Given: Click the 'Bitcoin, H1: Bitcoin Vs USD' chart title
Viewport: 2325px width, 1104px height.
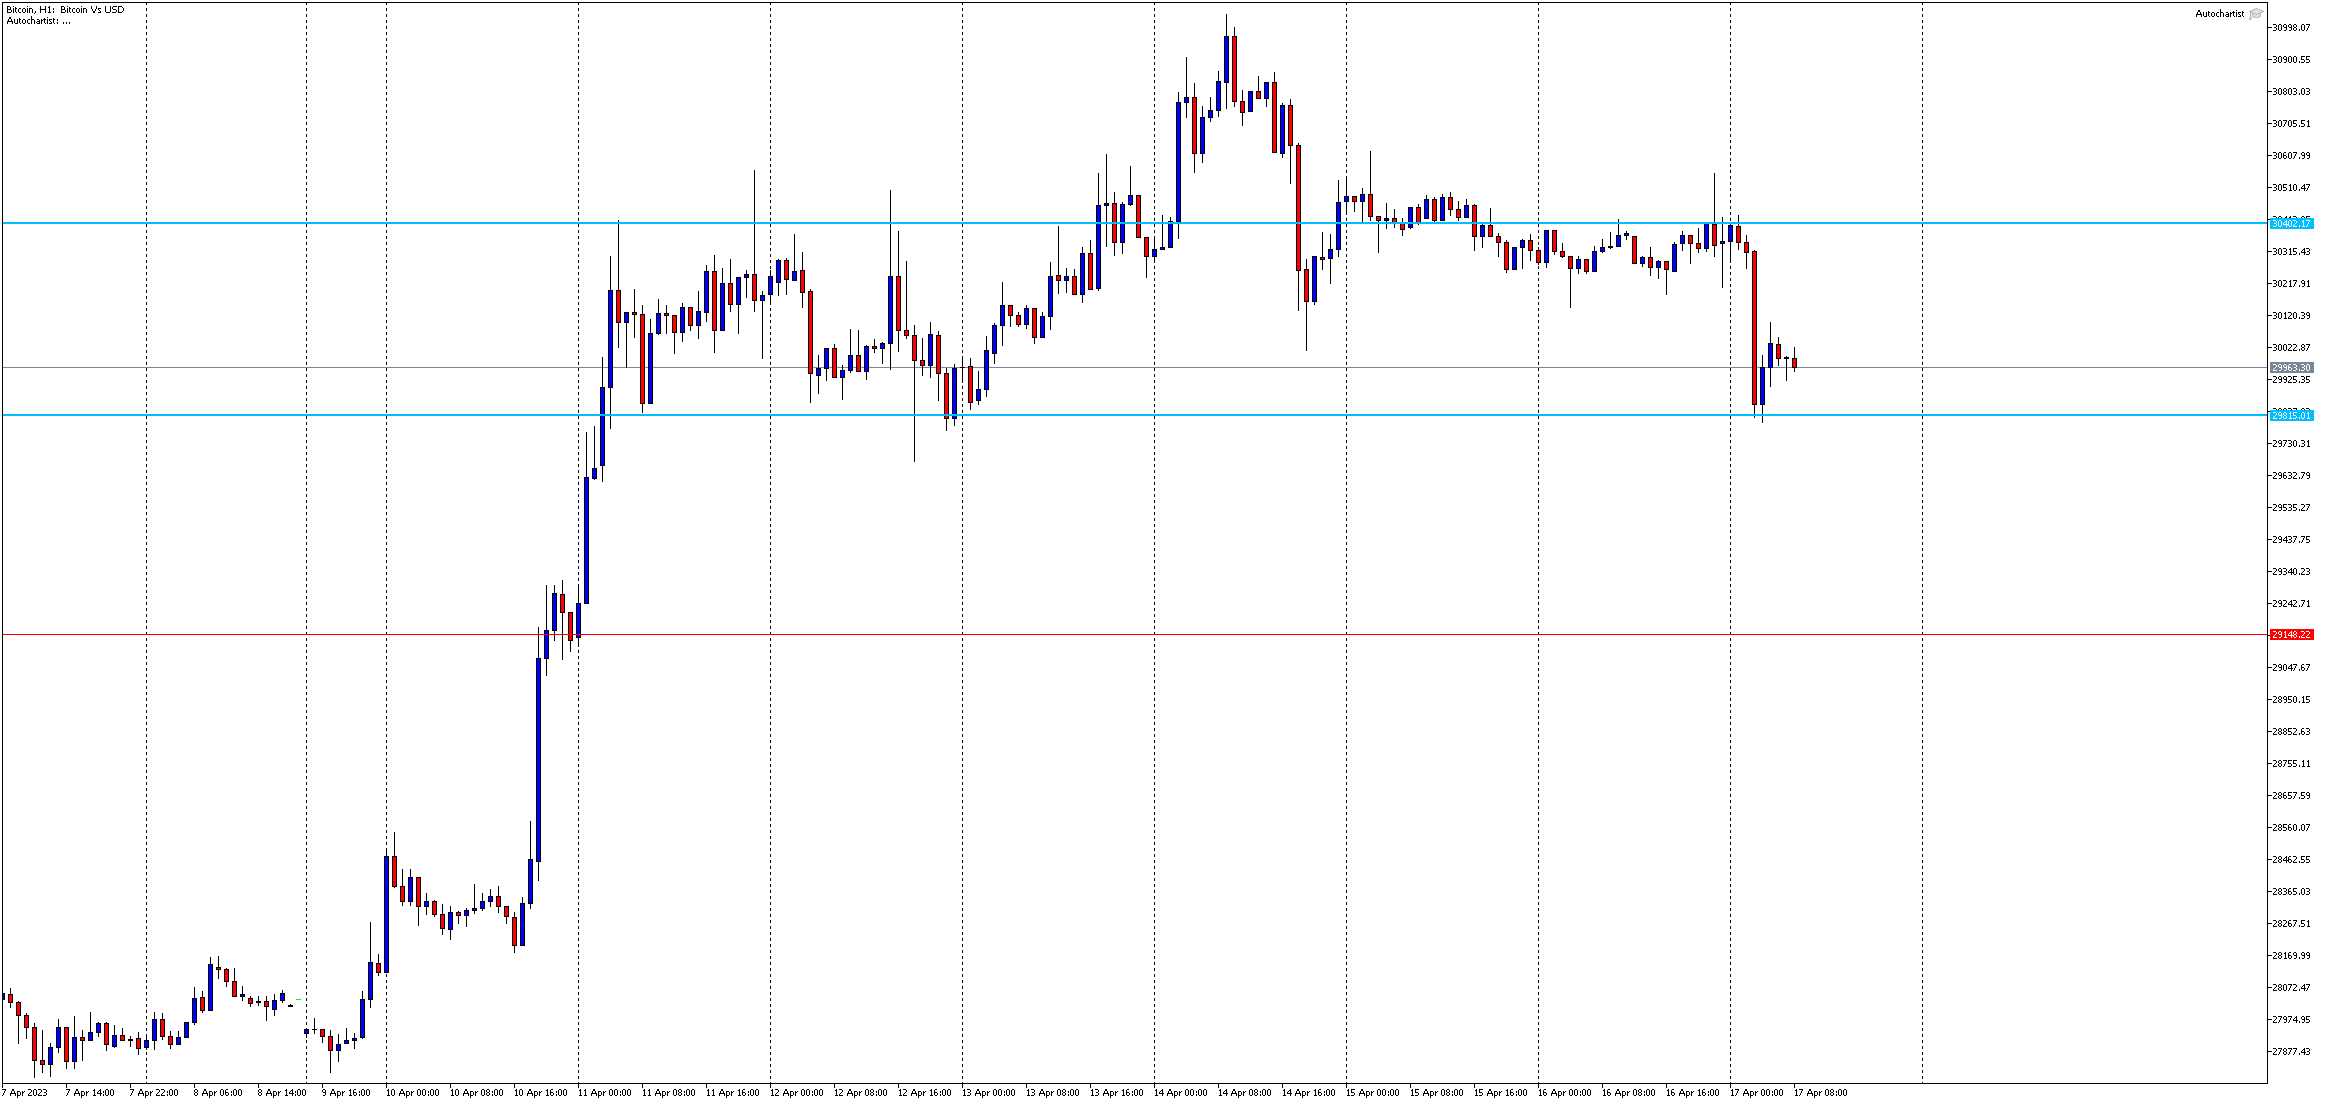Looking at the screenshot, I should (x=66, y=9).
